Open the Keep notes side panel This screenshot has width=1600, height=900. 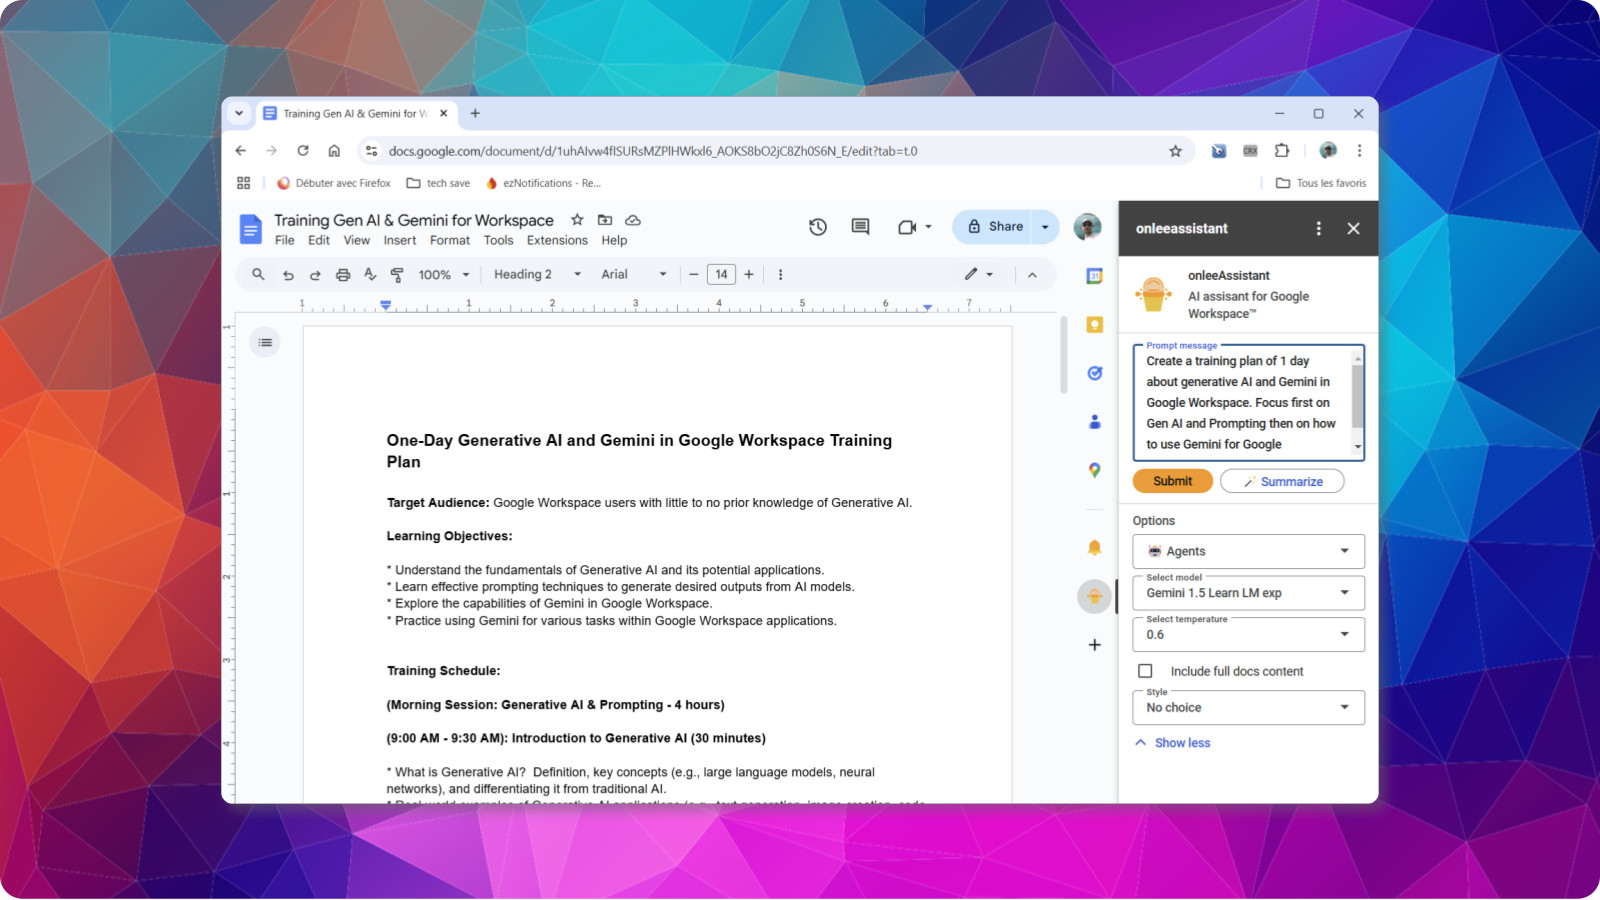[x=1095, y=325]
